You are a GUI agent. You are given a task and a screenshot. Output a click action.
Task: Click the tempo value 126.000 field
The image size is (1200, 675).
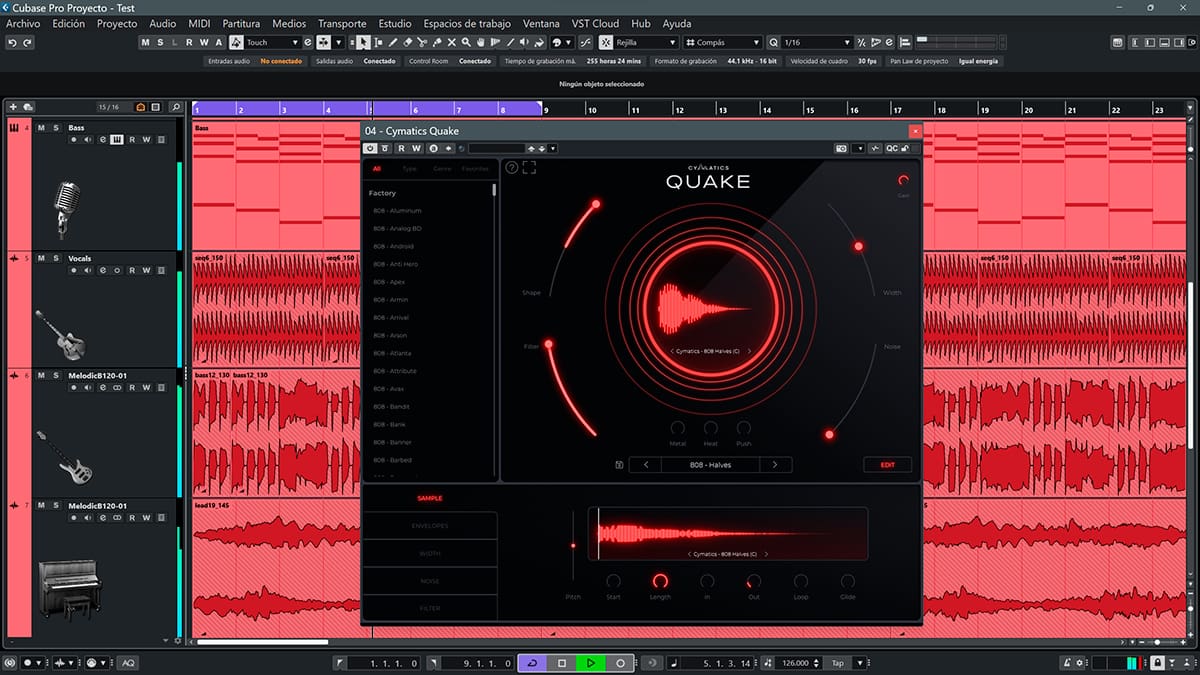pyautogui.click(x=796, y=663)
